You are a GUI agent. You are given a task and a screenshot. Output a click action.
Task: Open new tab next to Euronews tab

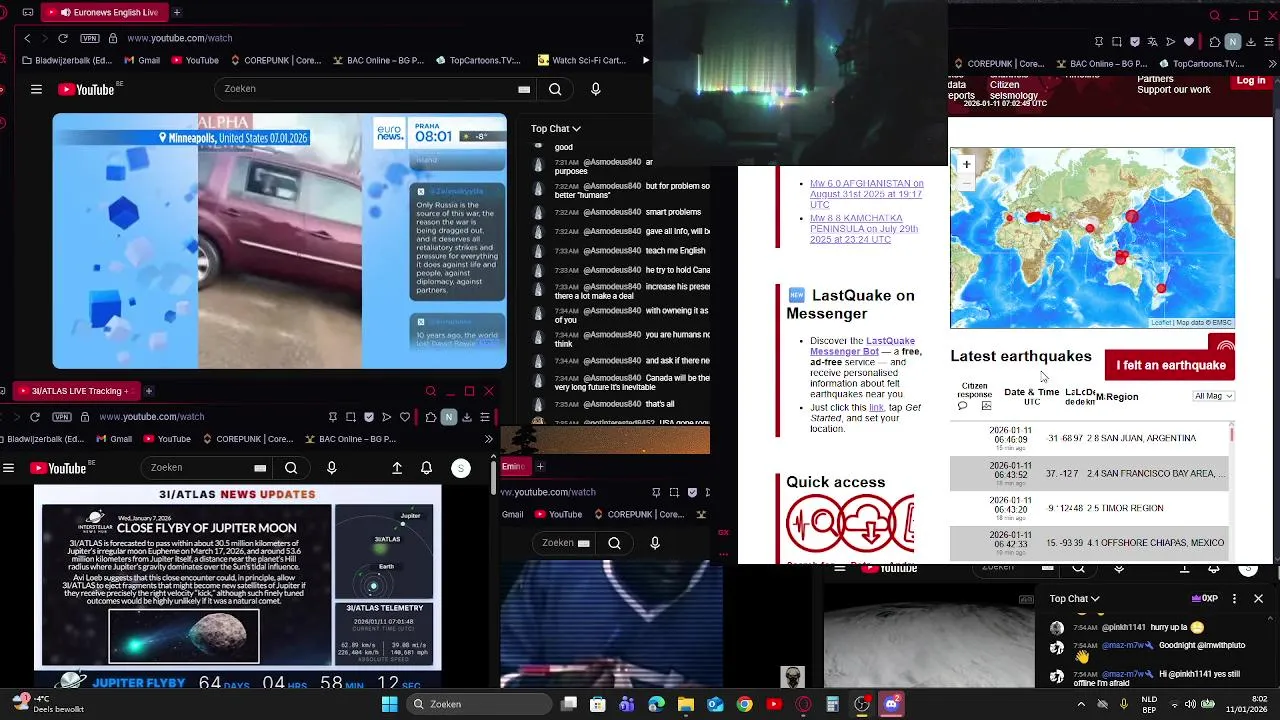coord(177,12)
